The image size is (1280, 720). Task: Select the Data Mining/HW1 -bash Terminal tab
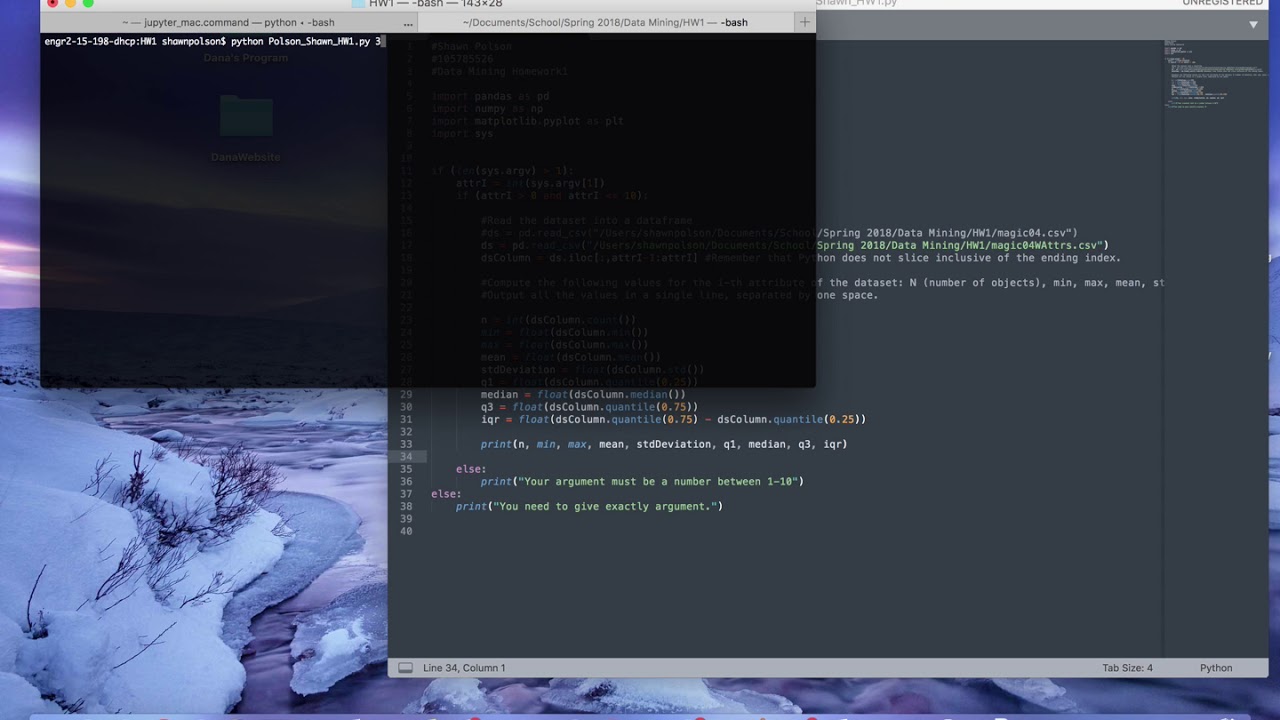[605, 22]
